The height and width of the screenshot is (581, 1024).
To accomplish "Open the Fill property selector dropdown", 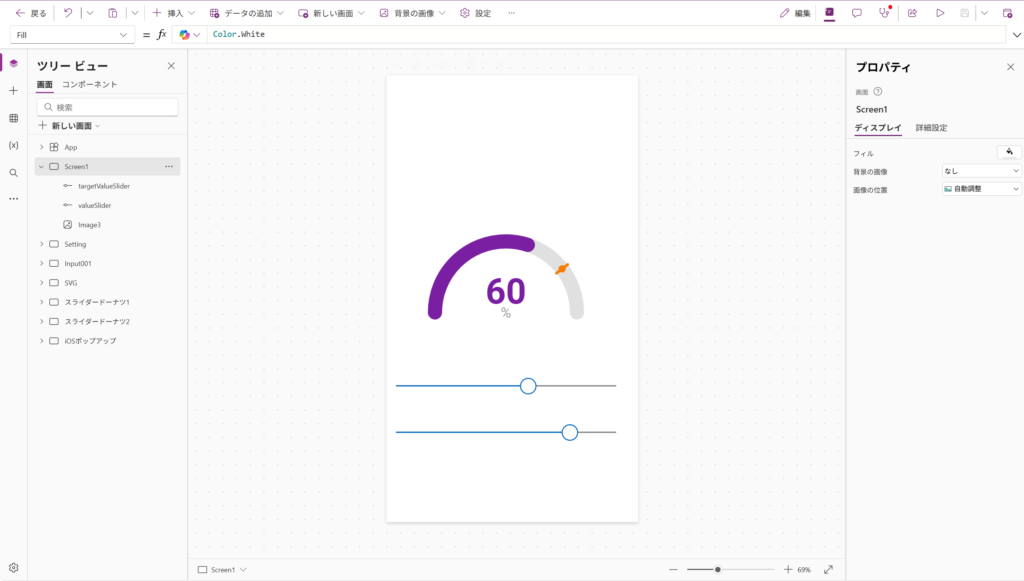I will [x=71, y=35].
